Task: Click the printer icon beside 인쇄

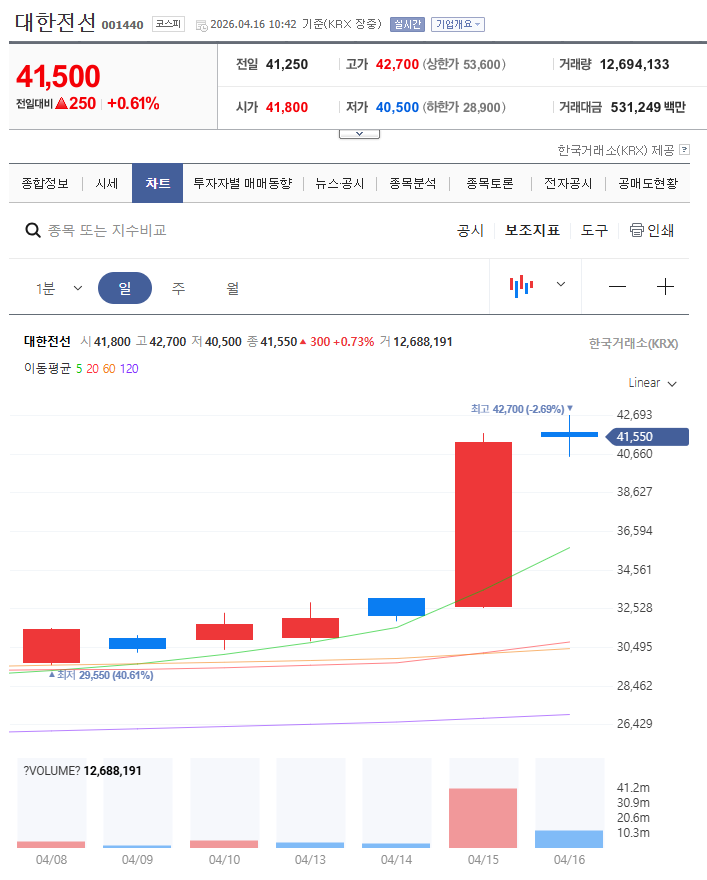Action: [x=636, y=230]
